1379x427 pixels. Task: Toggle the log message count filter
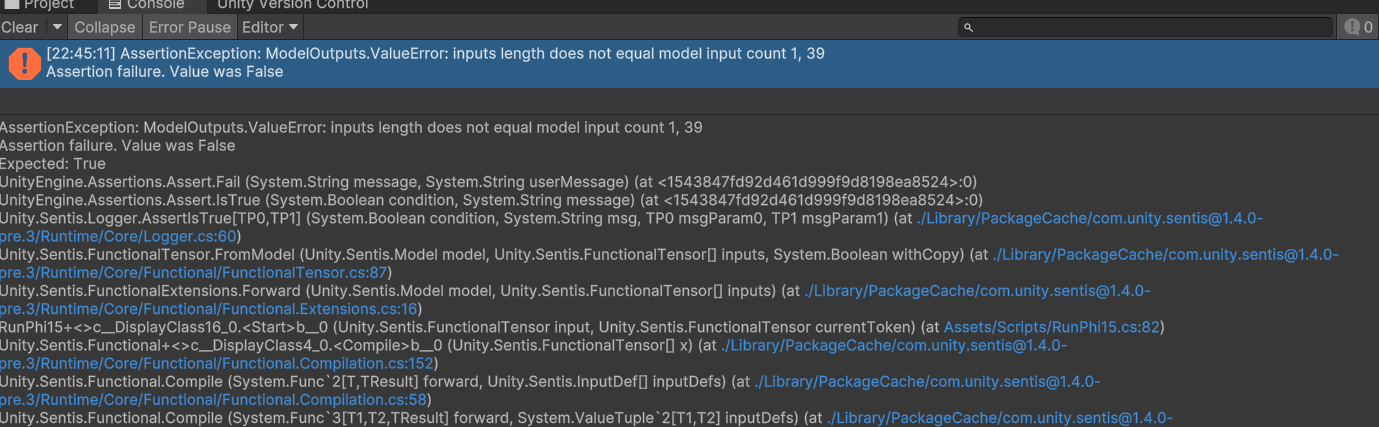coord(1357,27)
